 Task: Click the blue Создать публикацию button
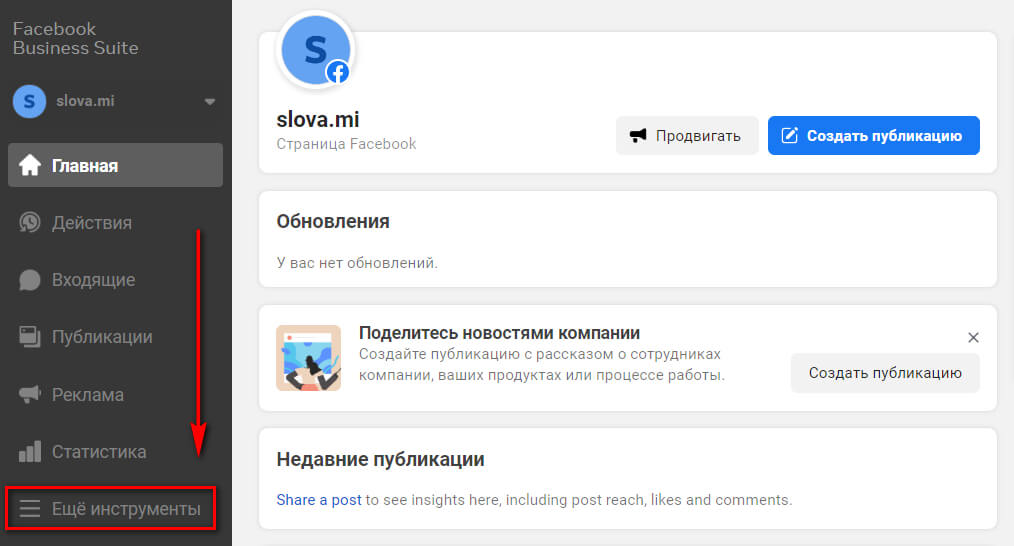874,135
